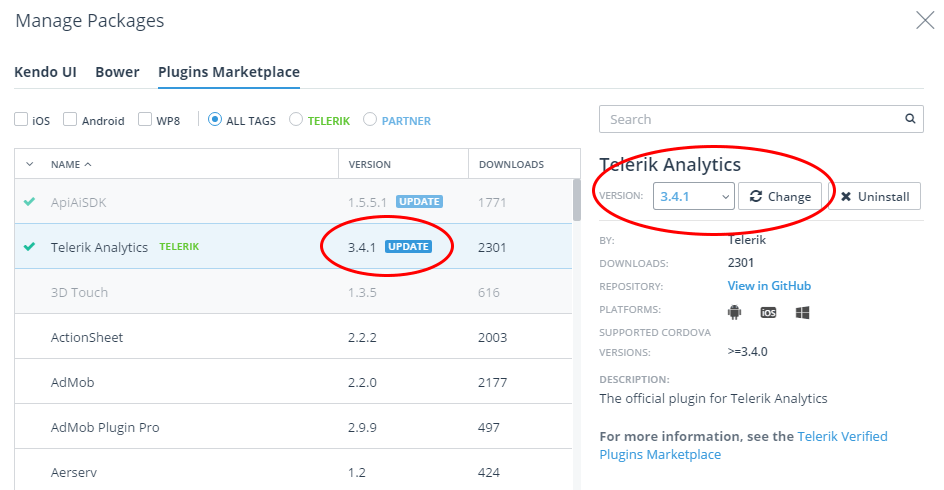The width and height of the screenshot is (944, 490).
Task: Sort by the DOWNLOADS column header
Action: pos(511,164)
